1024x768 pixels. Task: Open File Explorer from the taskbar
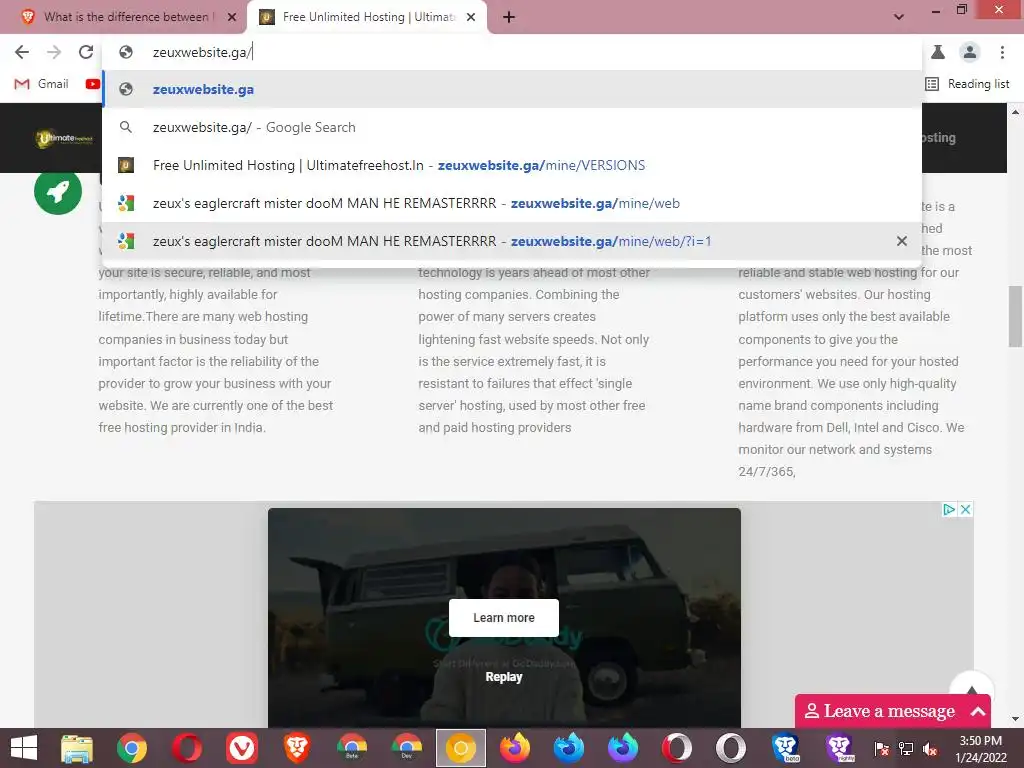pos(77,748)
